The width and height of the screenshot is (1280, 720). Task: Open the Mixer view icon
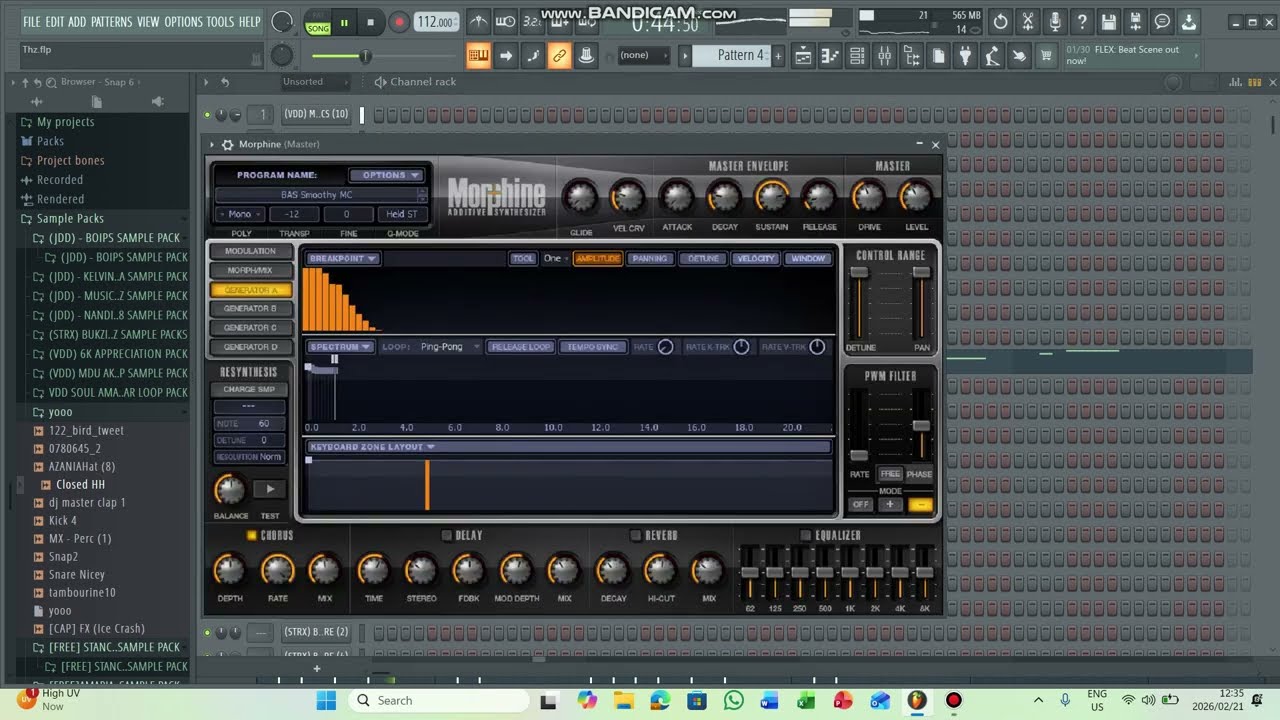(884, 56)
